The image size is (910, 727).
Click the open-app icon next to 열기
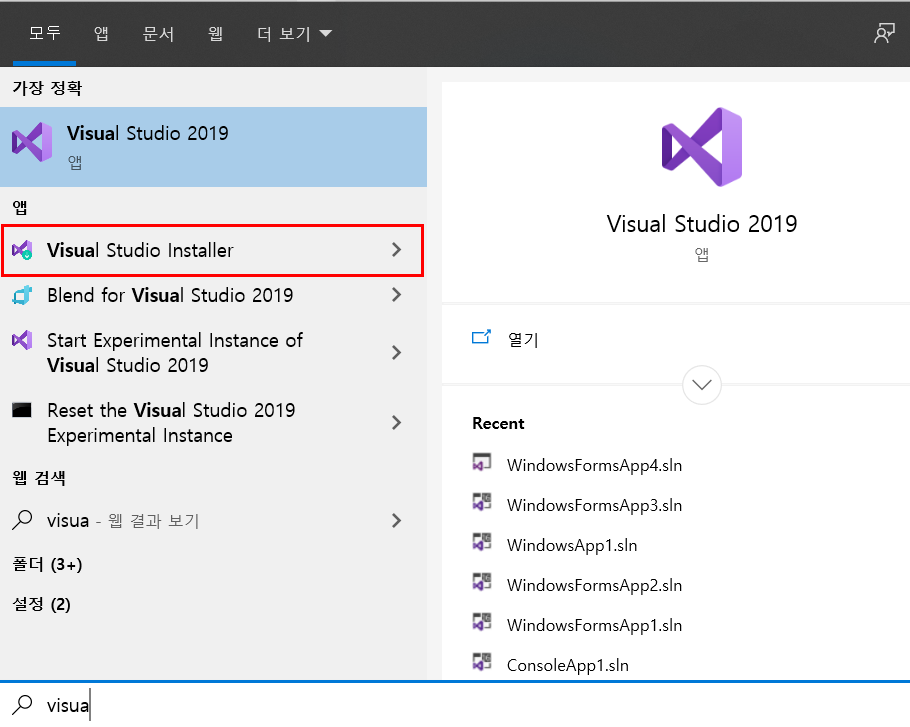pos(481,337)
